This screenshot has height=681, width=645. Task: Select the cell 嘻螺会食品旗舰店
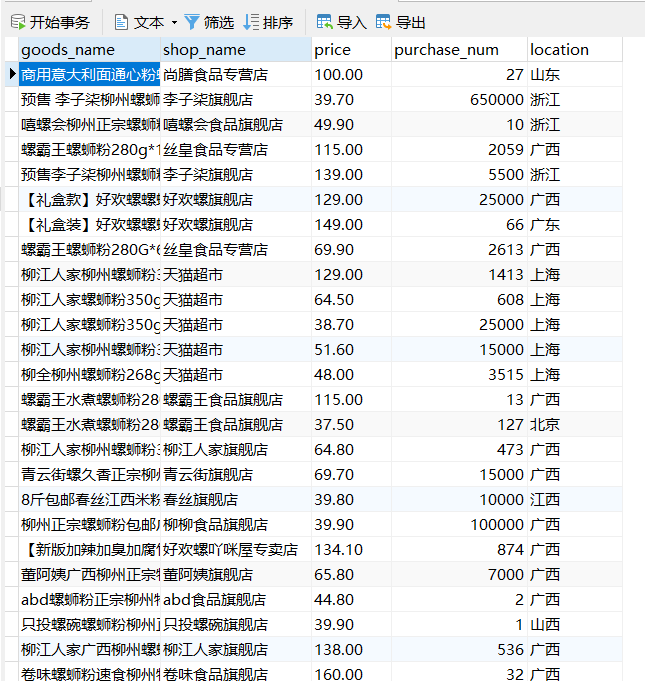(236, 125)
